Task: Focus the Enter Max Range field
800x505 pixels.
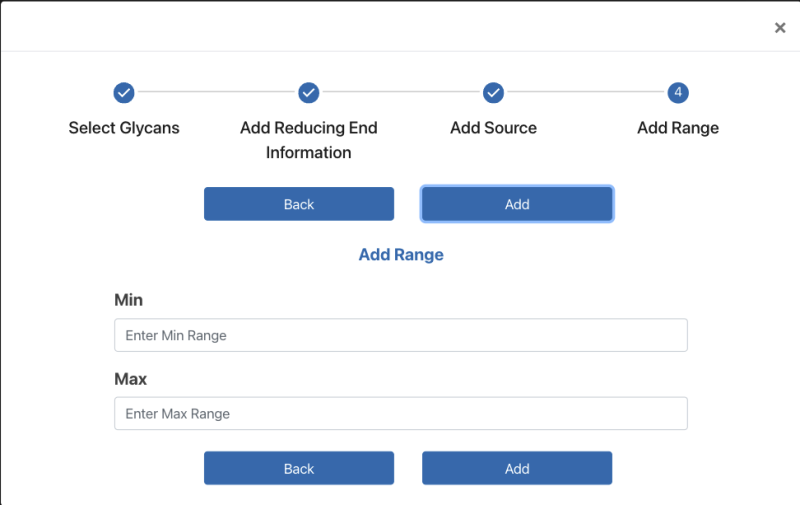Action: (x=400, y=413)
